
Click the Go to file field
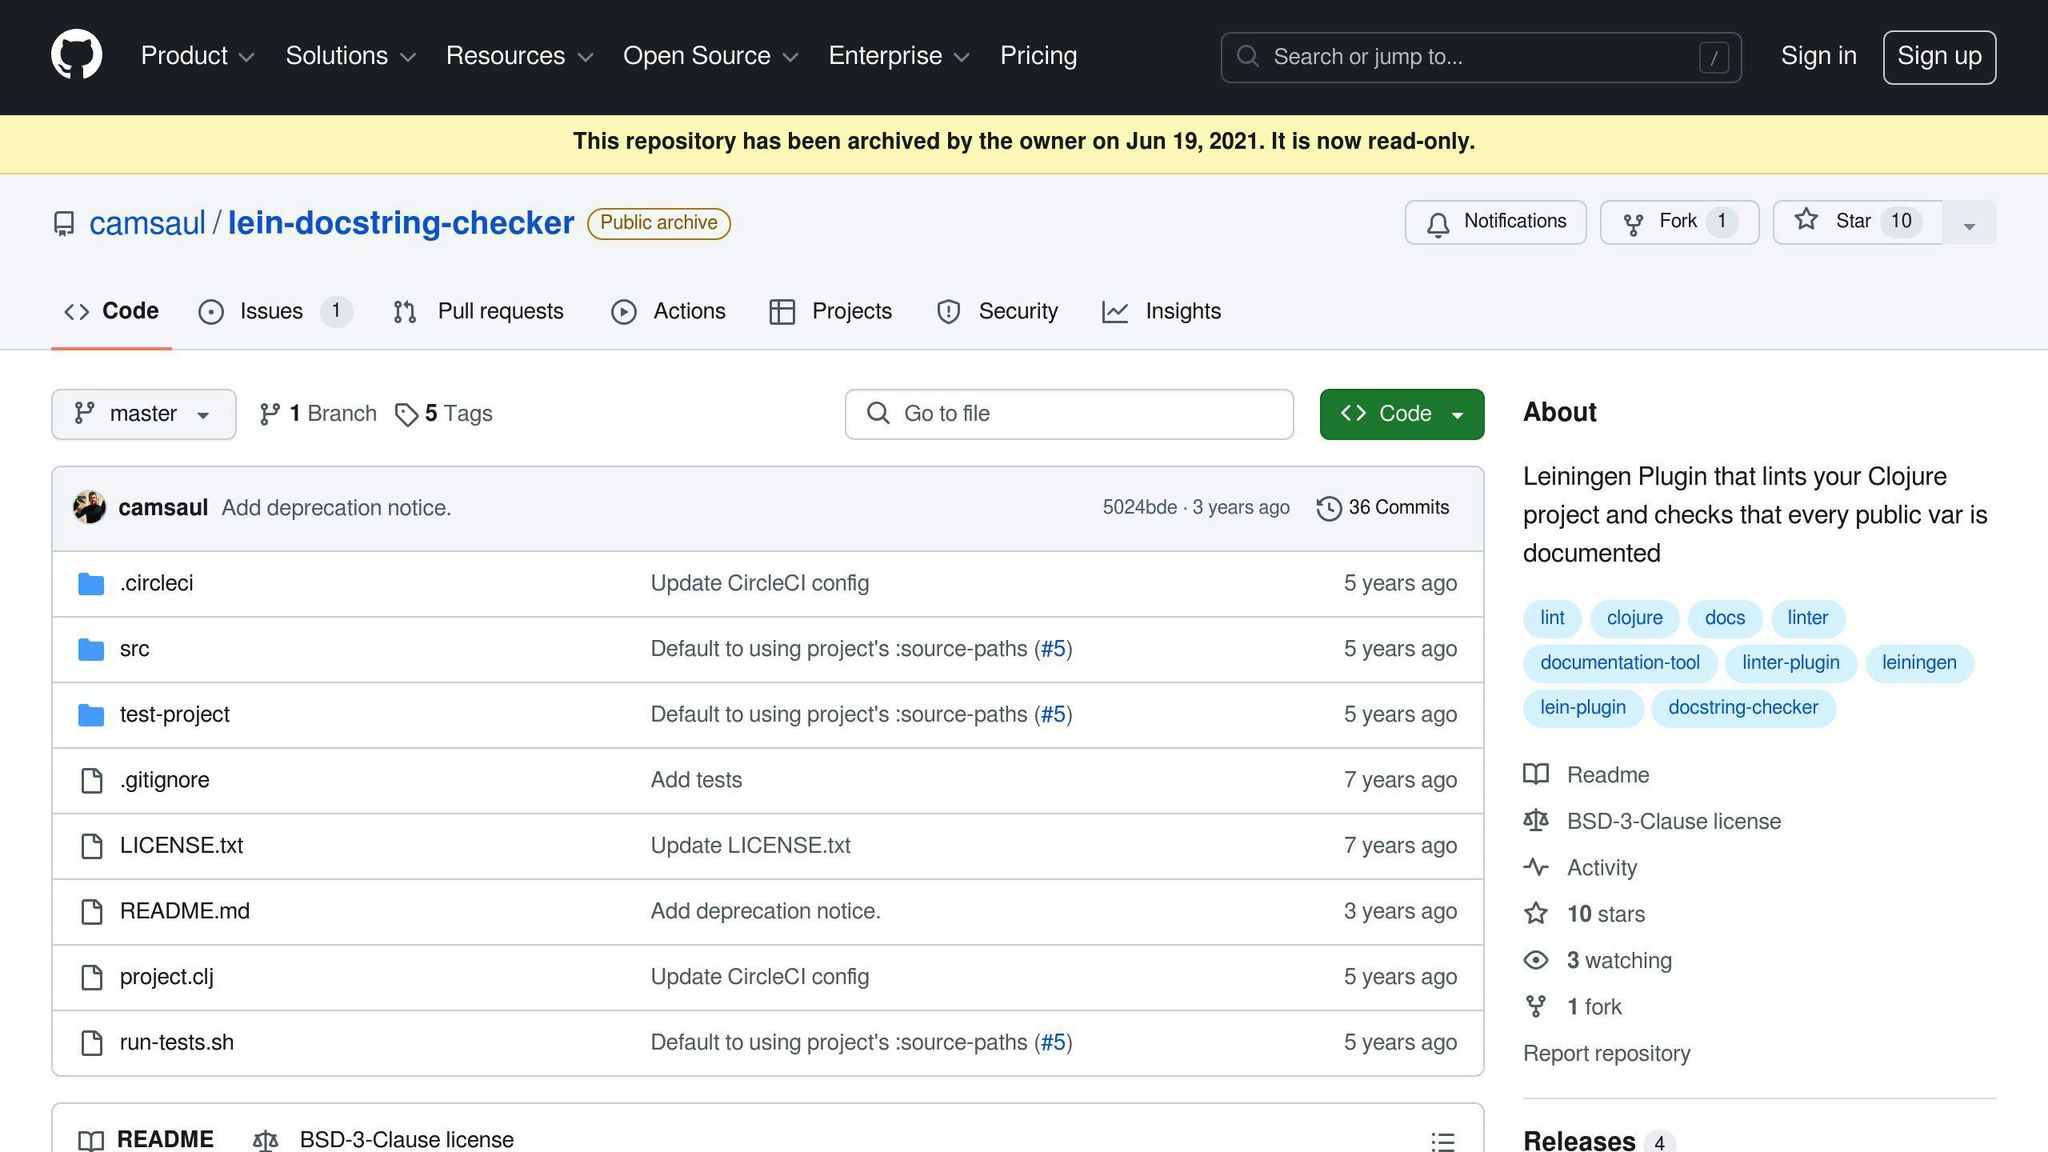click(1068, 414)
